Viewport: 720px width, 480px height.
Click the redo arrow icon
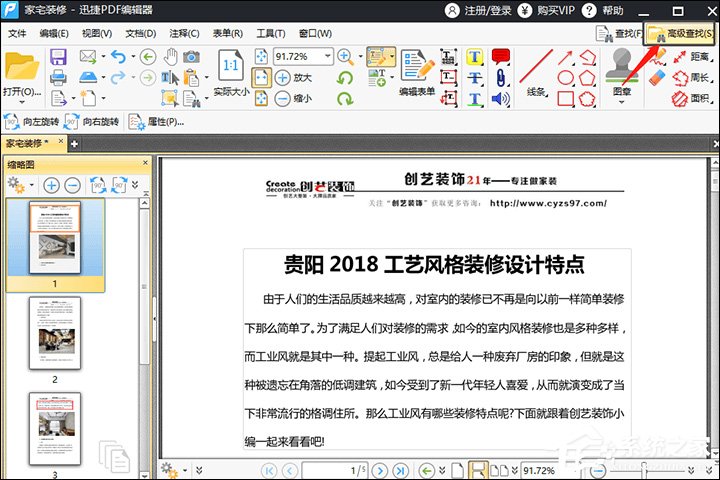(118, 77)
